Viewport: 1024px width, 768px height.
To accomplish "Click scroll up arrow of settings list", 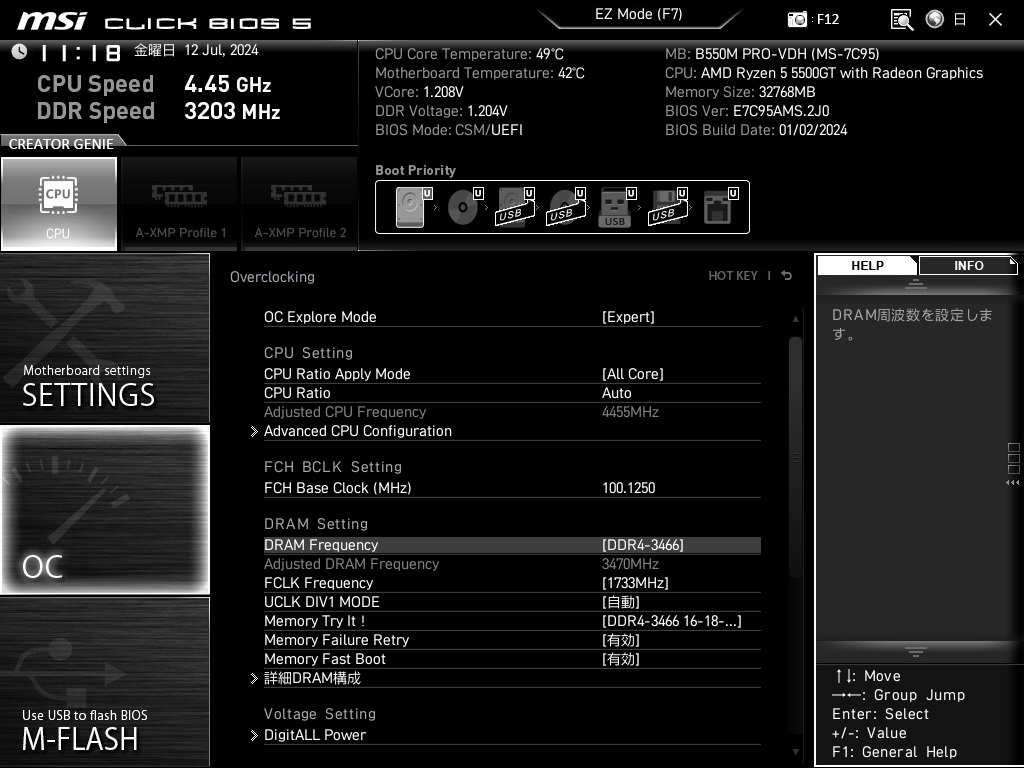I will click(795, 319).
